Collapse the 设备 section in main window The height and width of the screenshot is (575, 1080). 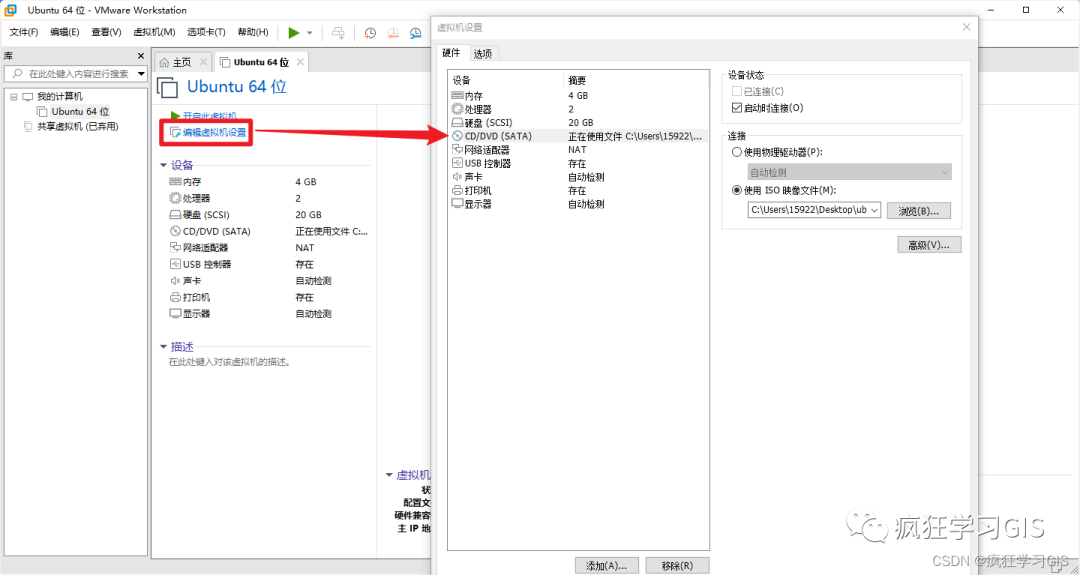point(163,165)
